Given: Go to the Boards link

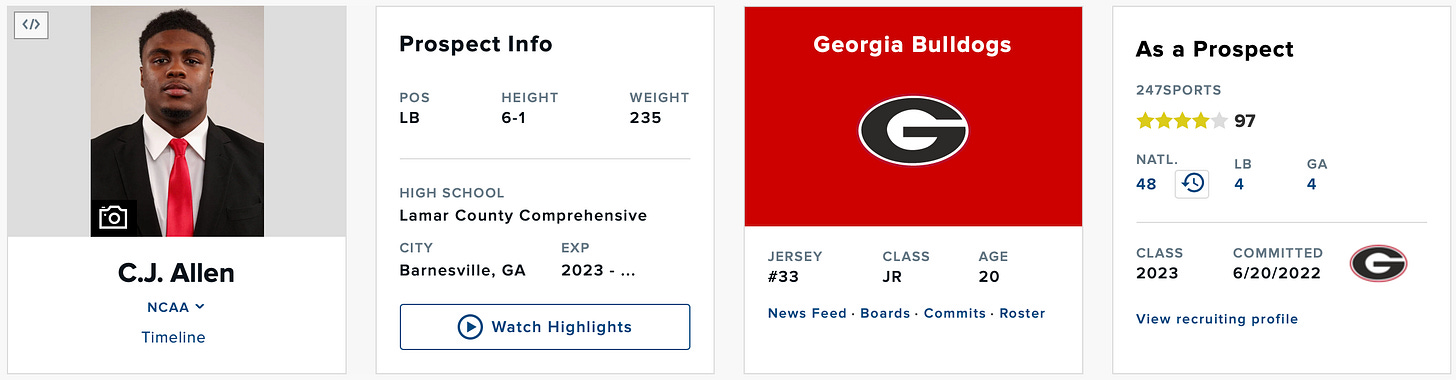Looking at the screenshot, I should (x=885, y=313).
